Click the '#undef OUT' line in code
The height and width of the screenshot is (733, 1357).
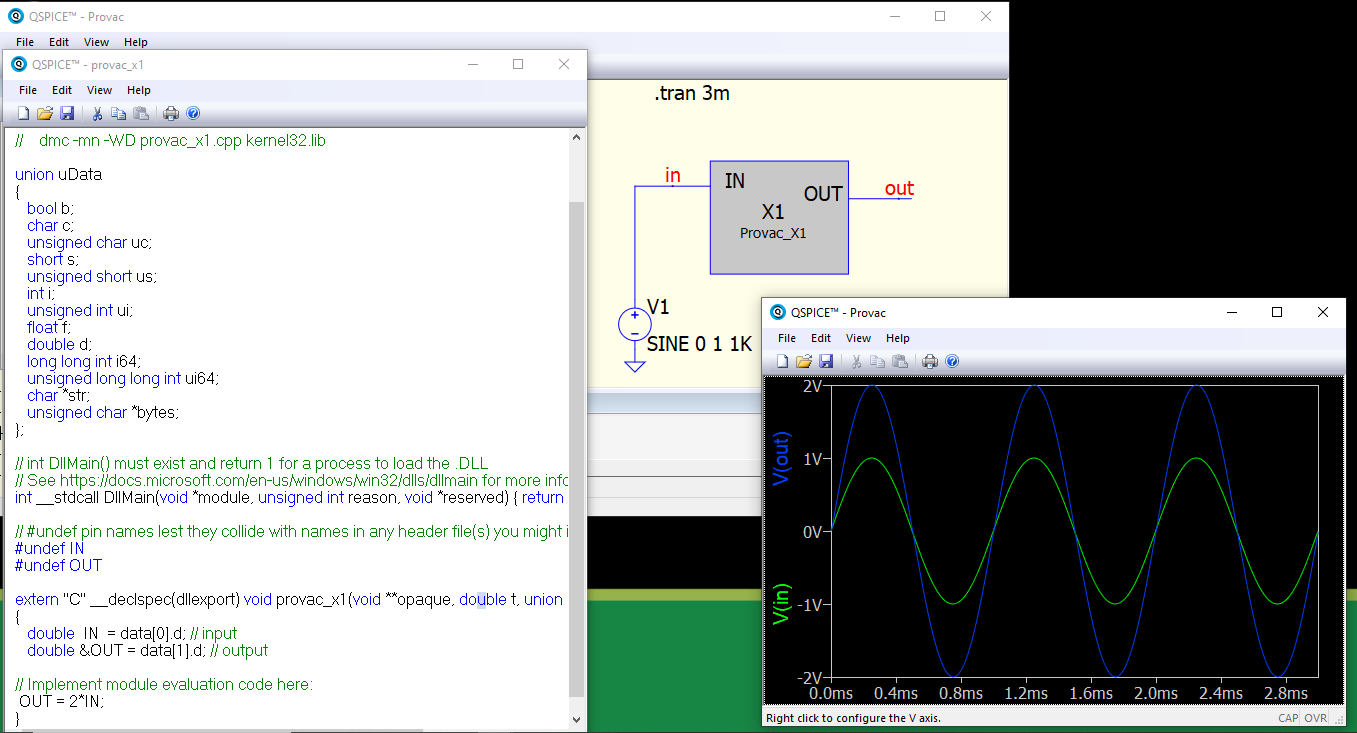tap(58, 565)
